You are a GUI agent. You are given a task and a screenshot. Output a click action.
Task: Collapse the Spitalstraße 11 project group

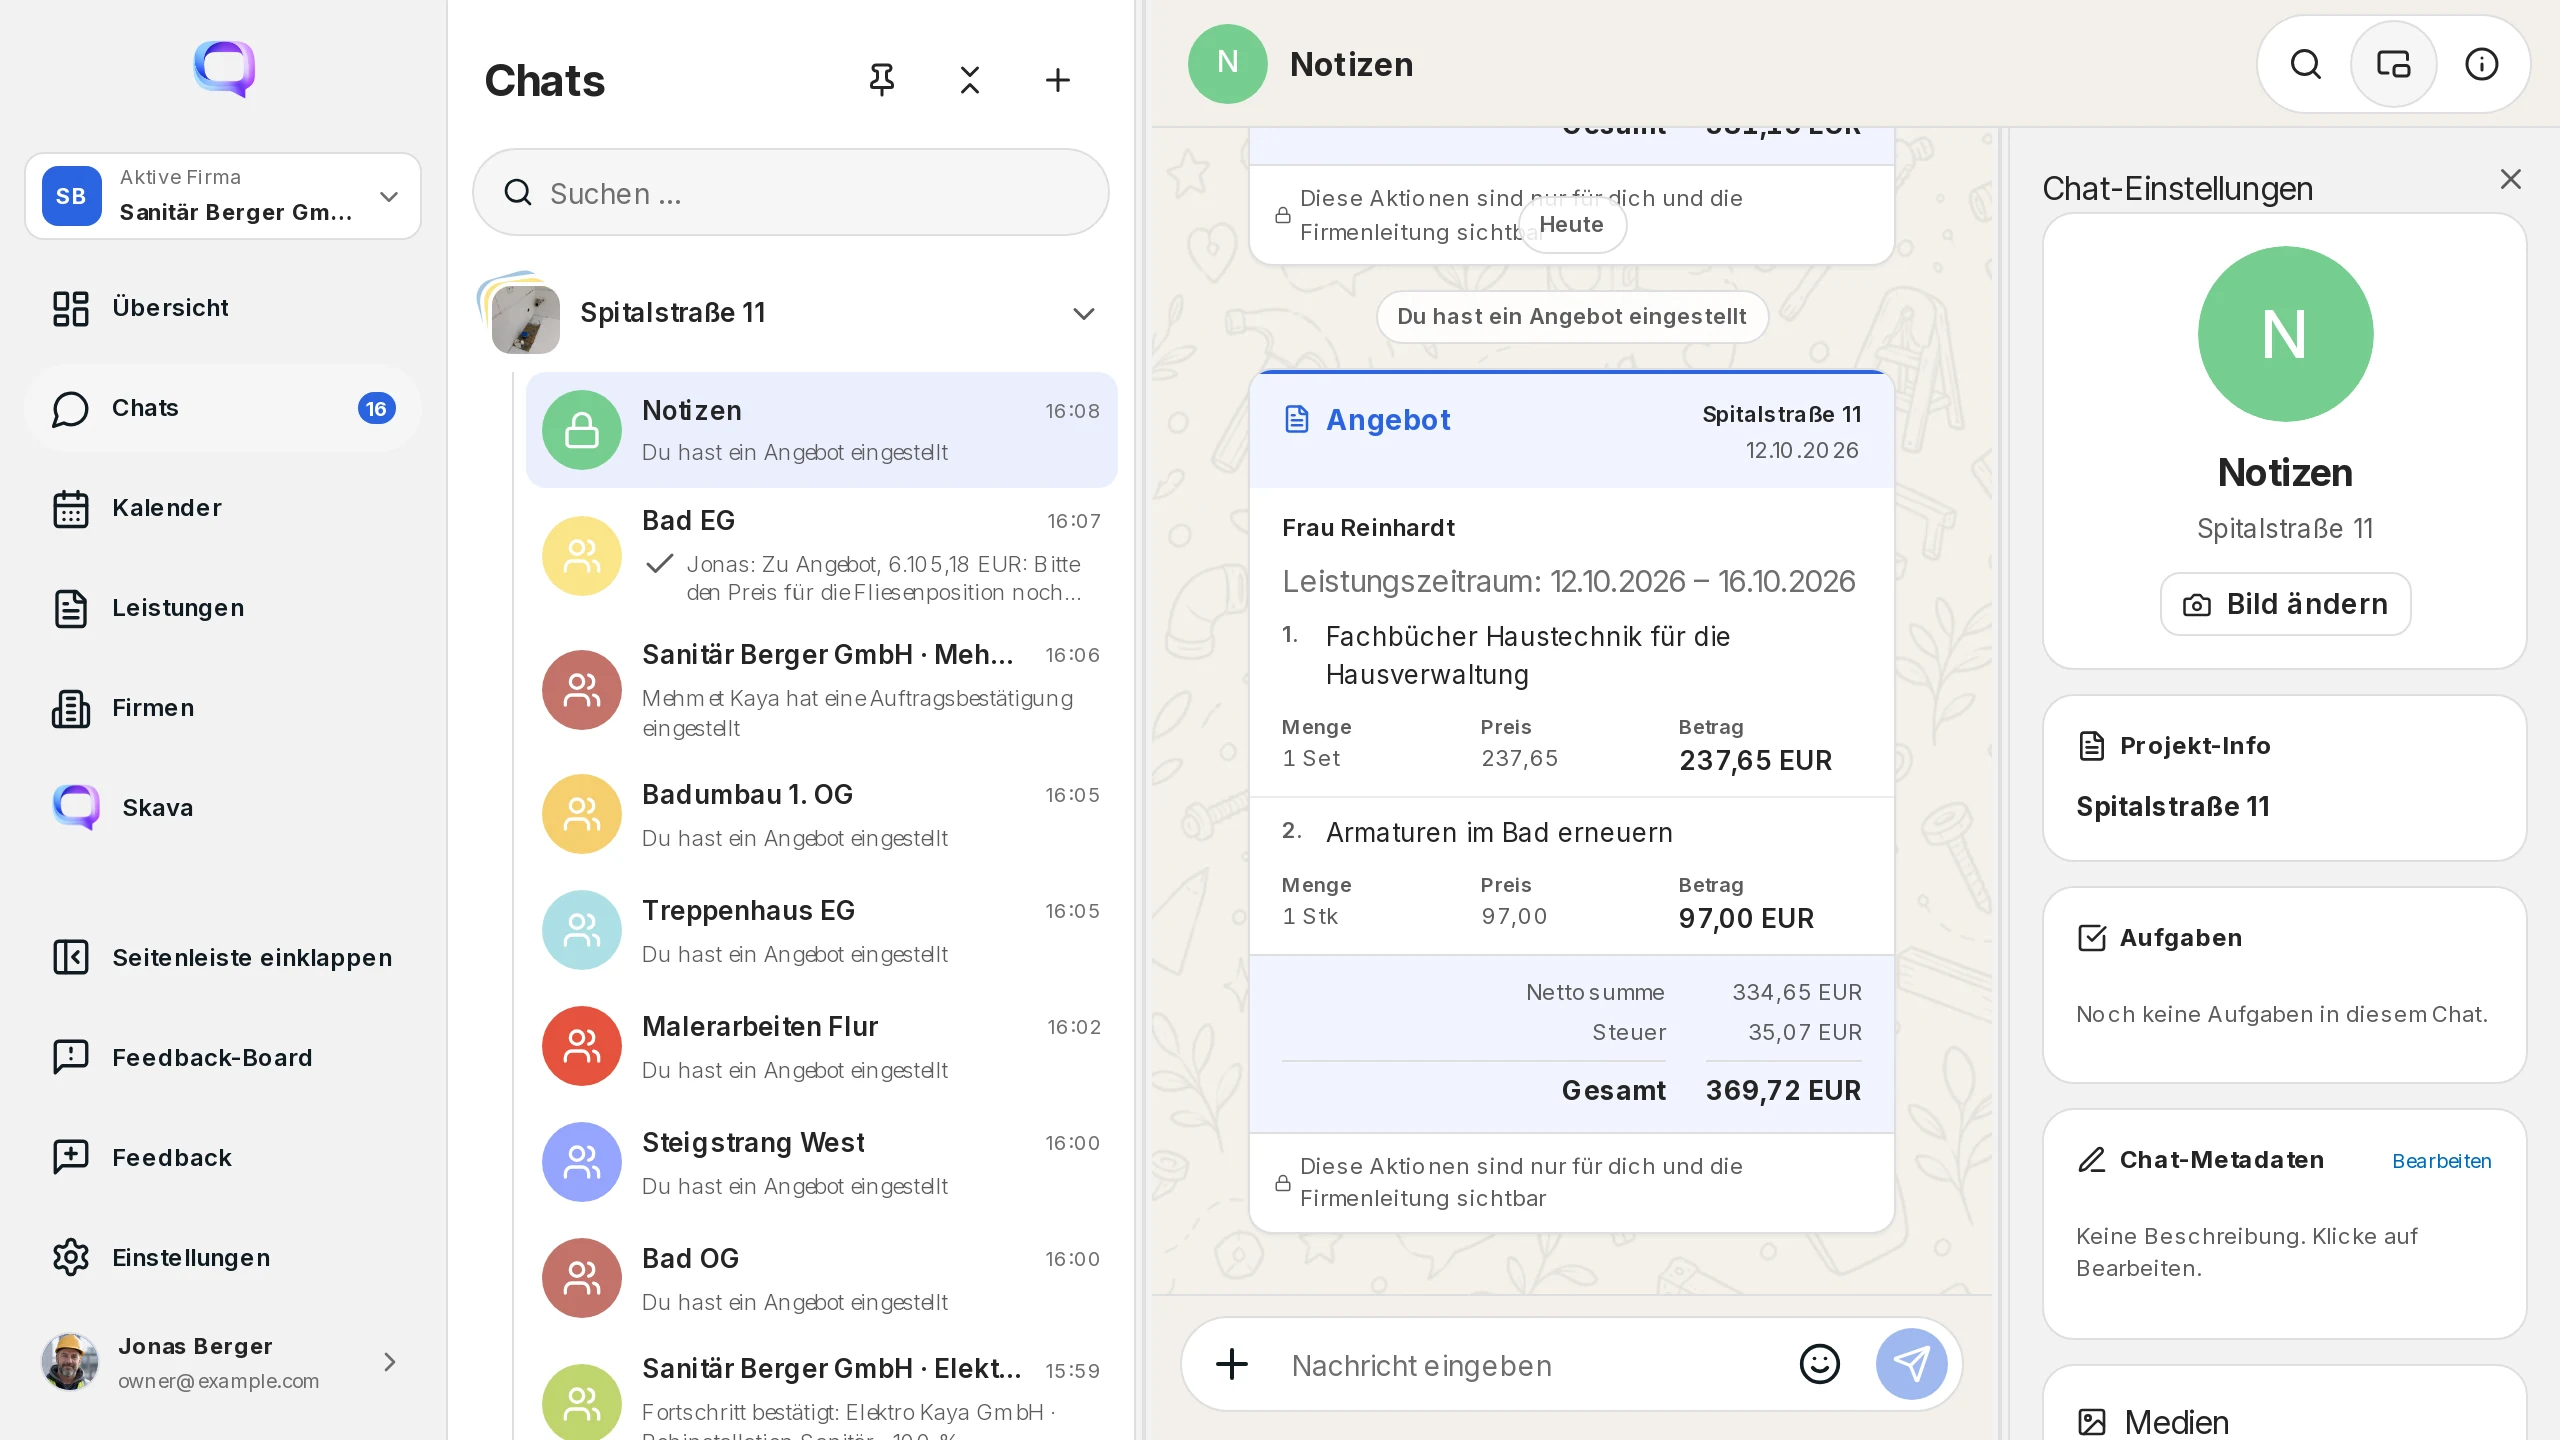pos(1083,314)
